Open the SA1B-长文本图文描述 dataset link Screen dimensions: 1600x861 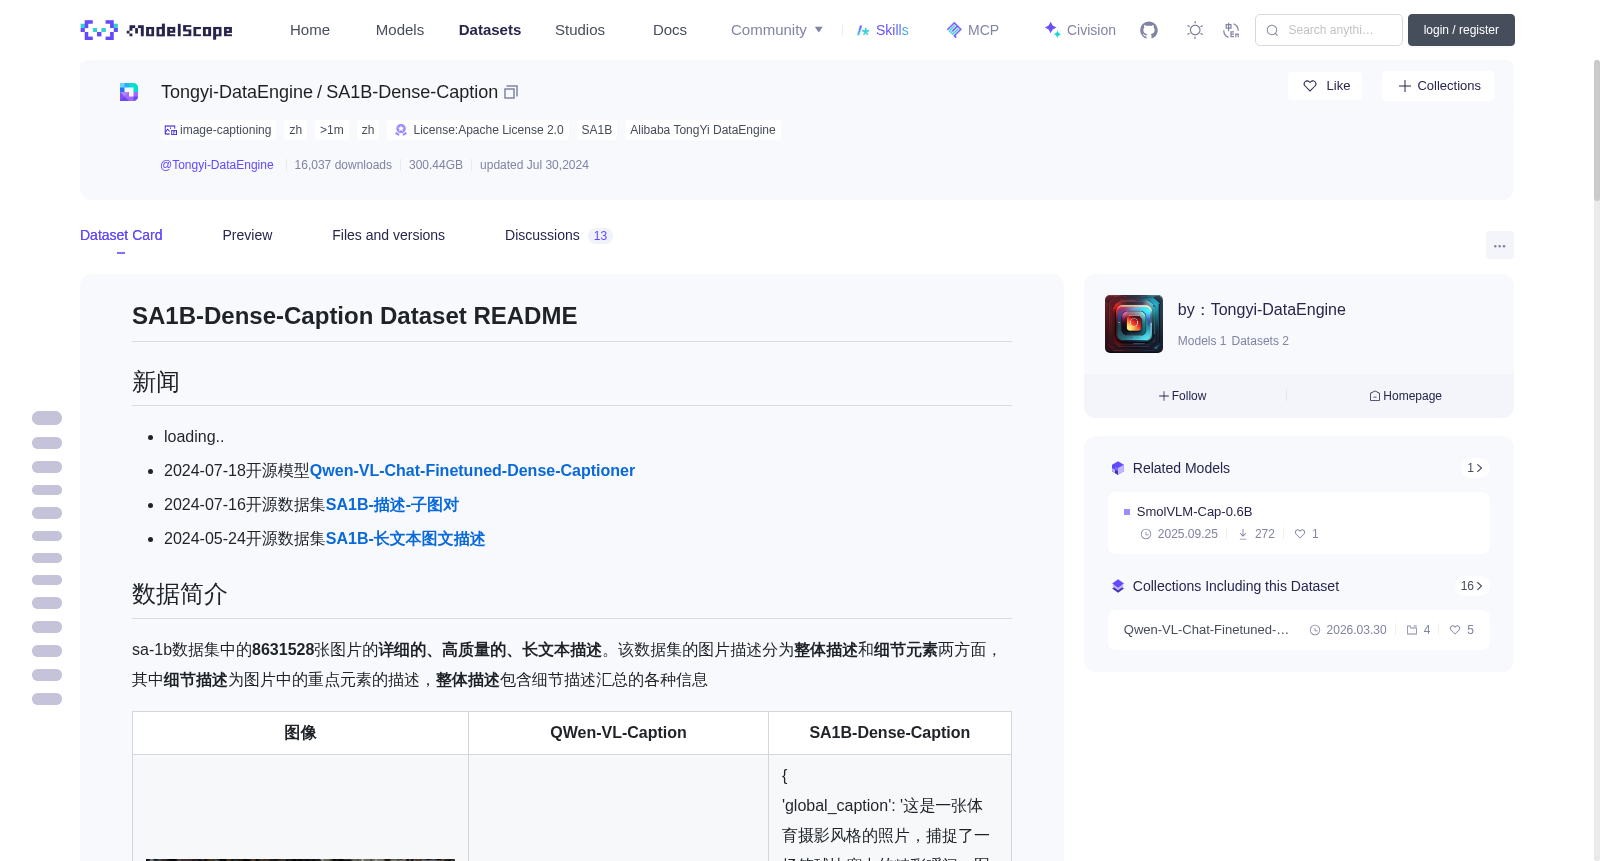[405, 538]
